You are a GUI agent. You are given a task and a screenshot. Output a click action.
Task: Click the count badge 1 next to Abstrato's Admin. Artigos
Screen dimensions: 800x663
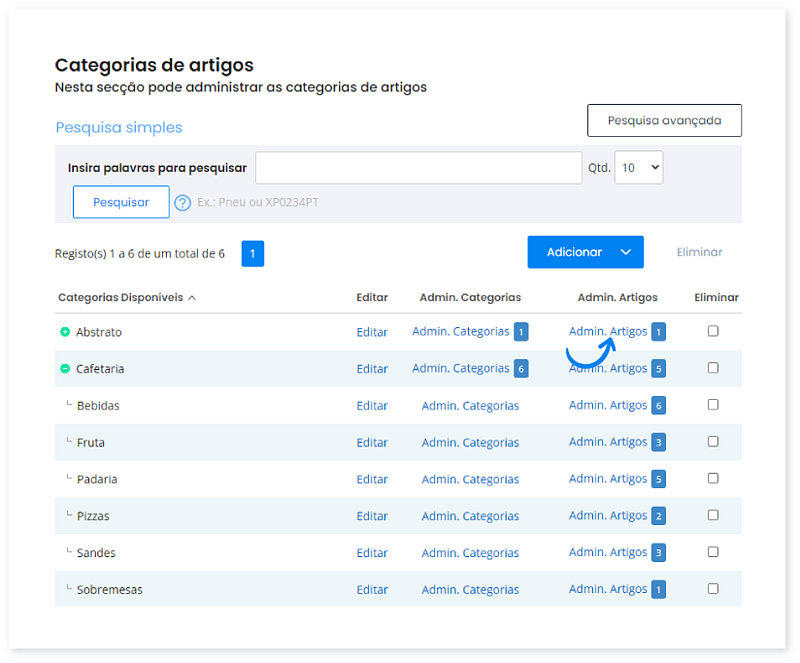tap(657, 331)
